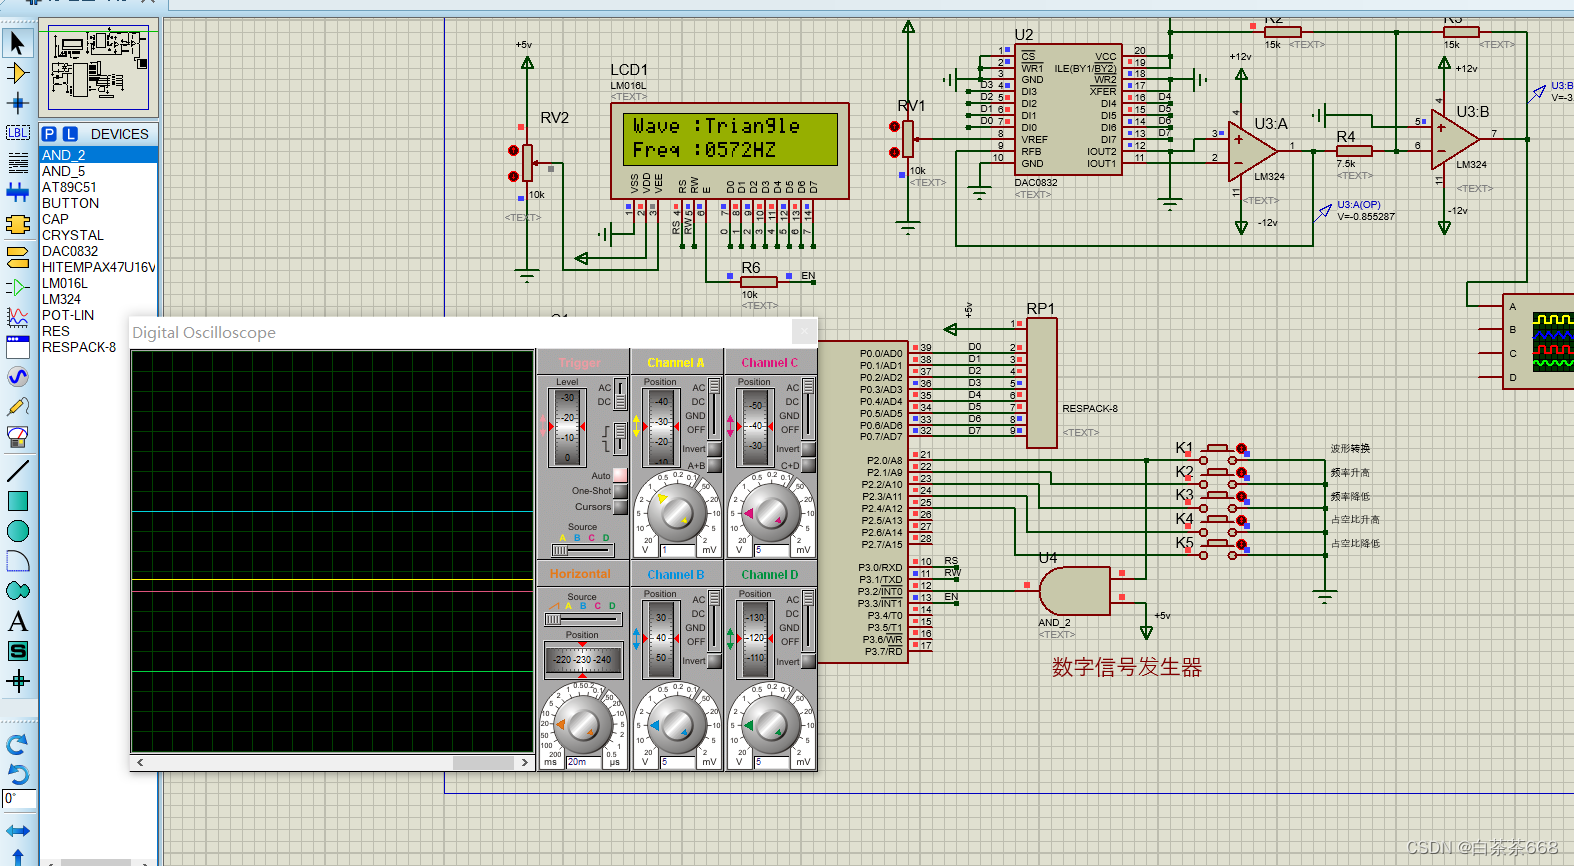Select AT89C51 in the devices list
This screenshot has height=866, width=1574.
click(x=69, y=187)
